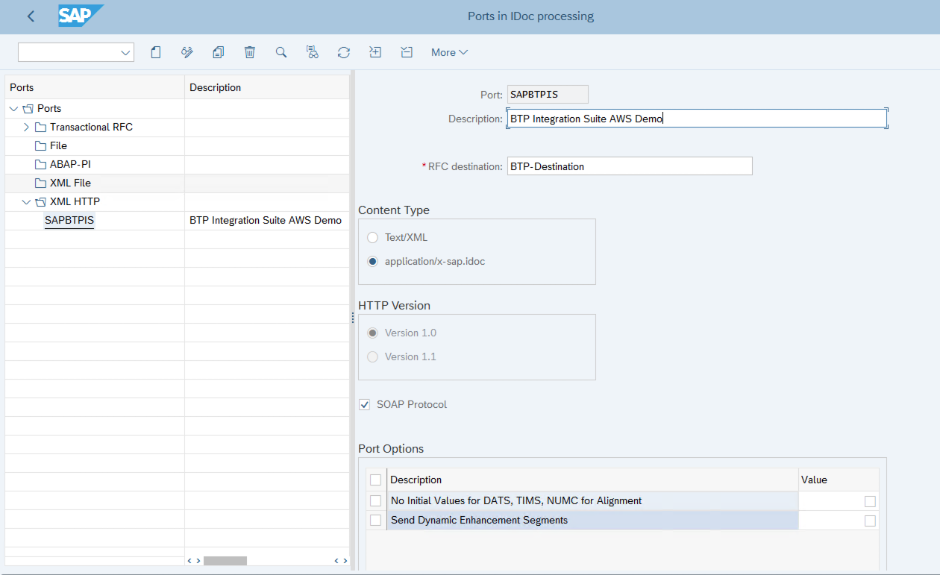The height and width of the screenshot is (575, 941).
Task: Click the collapse subtree toolbar icon
Action: pyautogui.click(x=406, y=52)
